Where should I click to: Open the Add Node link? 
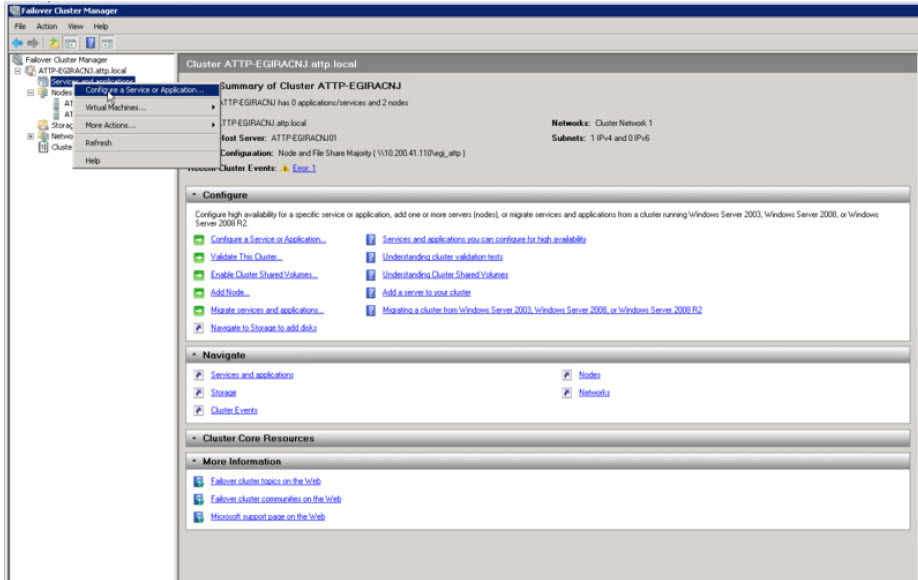point(230,293)
